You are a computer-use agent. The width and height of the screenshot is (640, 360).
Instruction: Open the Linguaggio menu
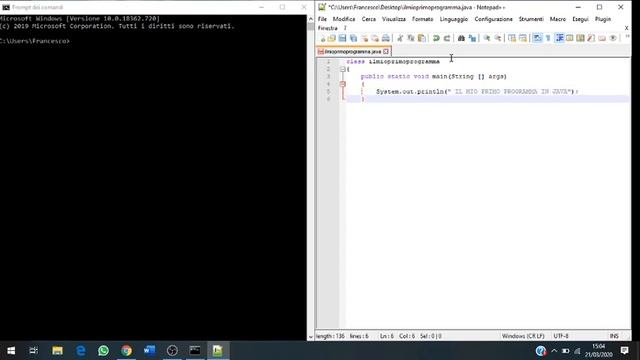pos(453,19)
